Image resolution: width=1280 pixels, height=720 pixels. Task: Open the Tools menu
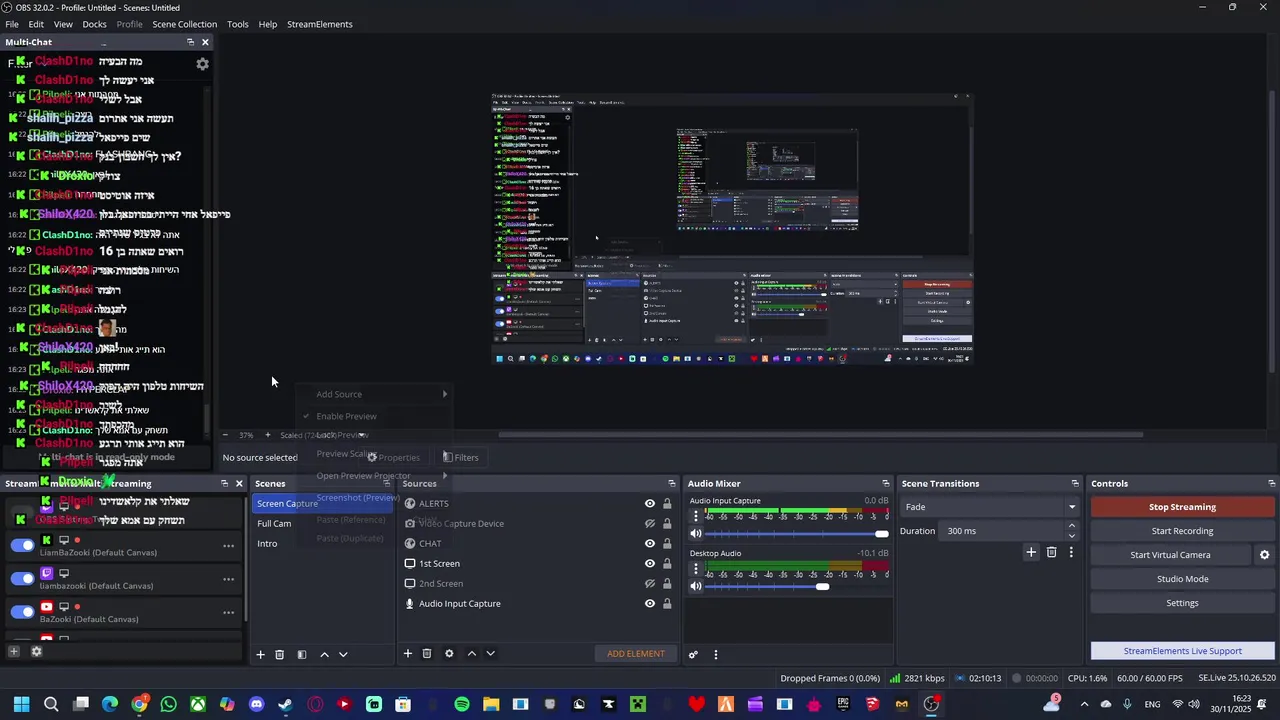[x=238, y=24]
